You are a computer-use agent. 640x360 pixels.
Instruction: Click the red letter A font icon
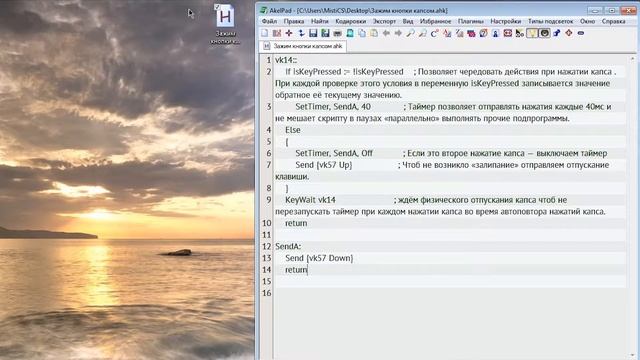(447, 33)
